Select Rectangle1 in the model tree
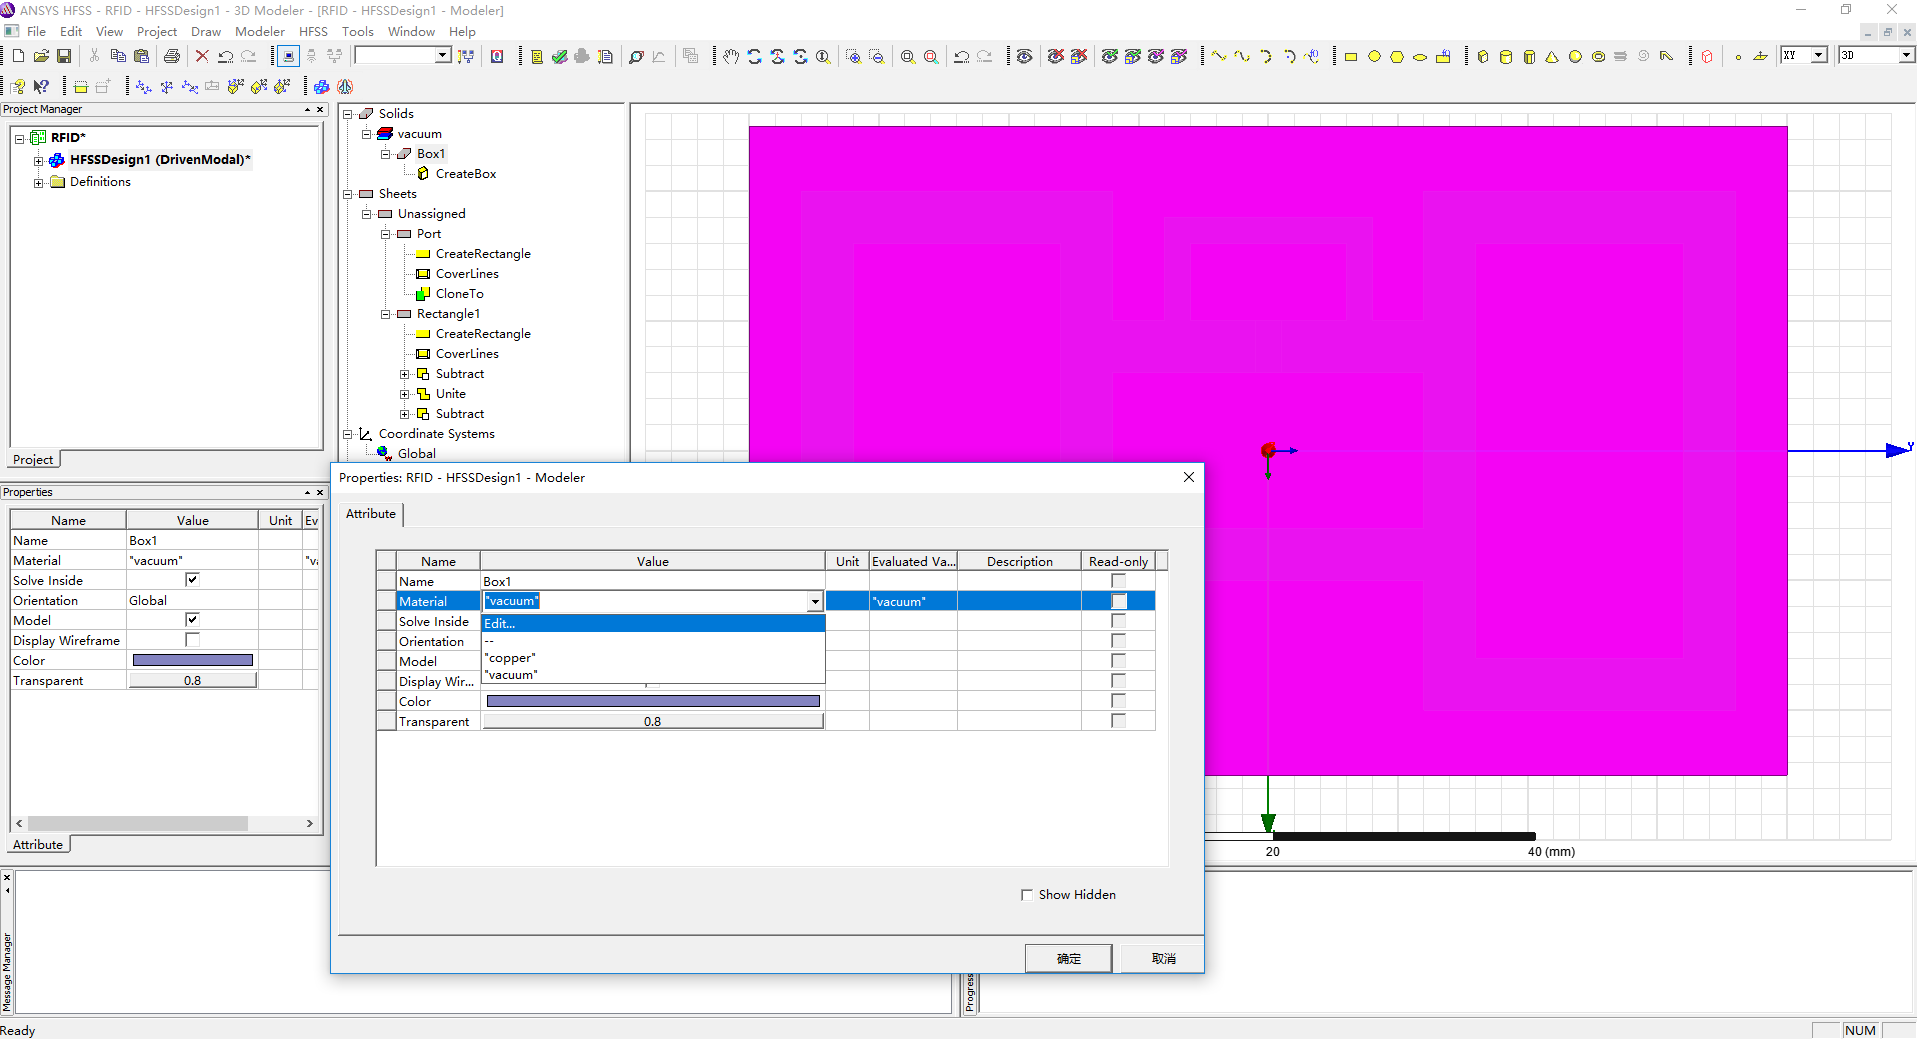 [x=448, y=314]
